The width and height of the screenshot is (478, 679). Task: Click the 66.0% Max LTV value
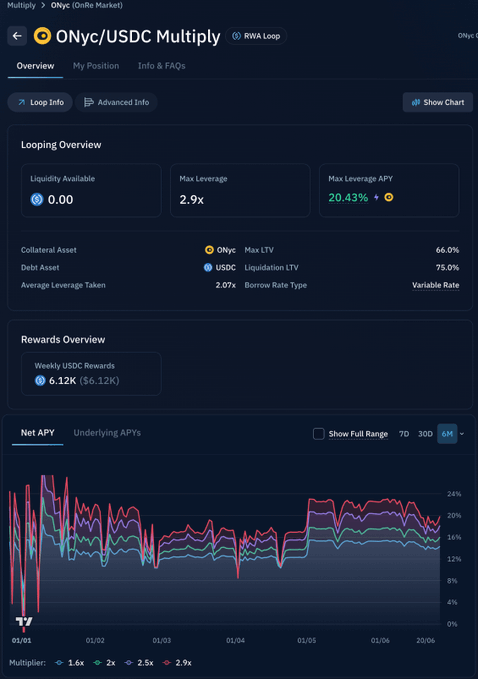click(x=447, y=250)
